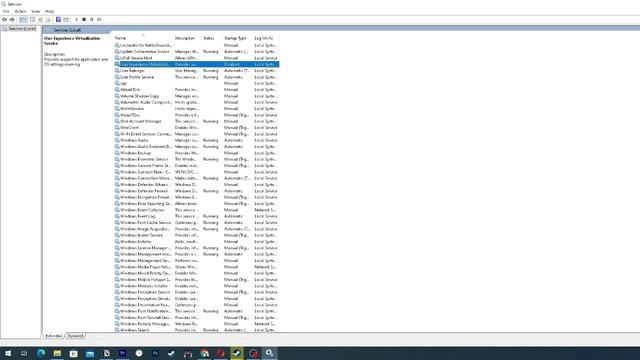Open Premiere Pro from the taskbar
The height and width of the screenshot is (360, 640).
tap(122, 353)
